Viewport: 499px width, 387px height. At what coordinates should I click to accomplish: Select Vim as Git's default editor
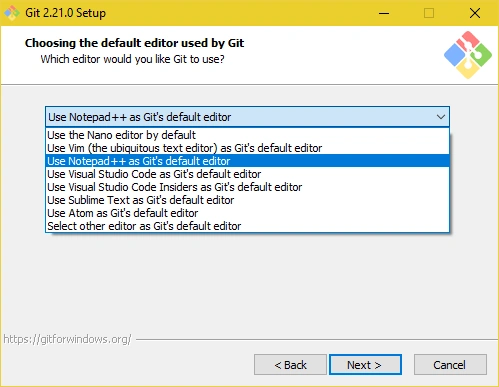pyautogui.click(x=247, y=148)
